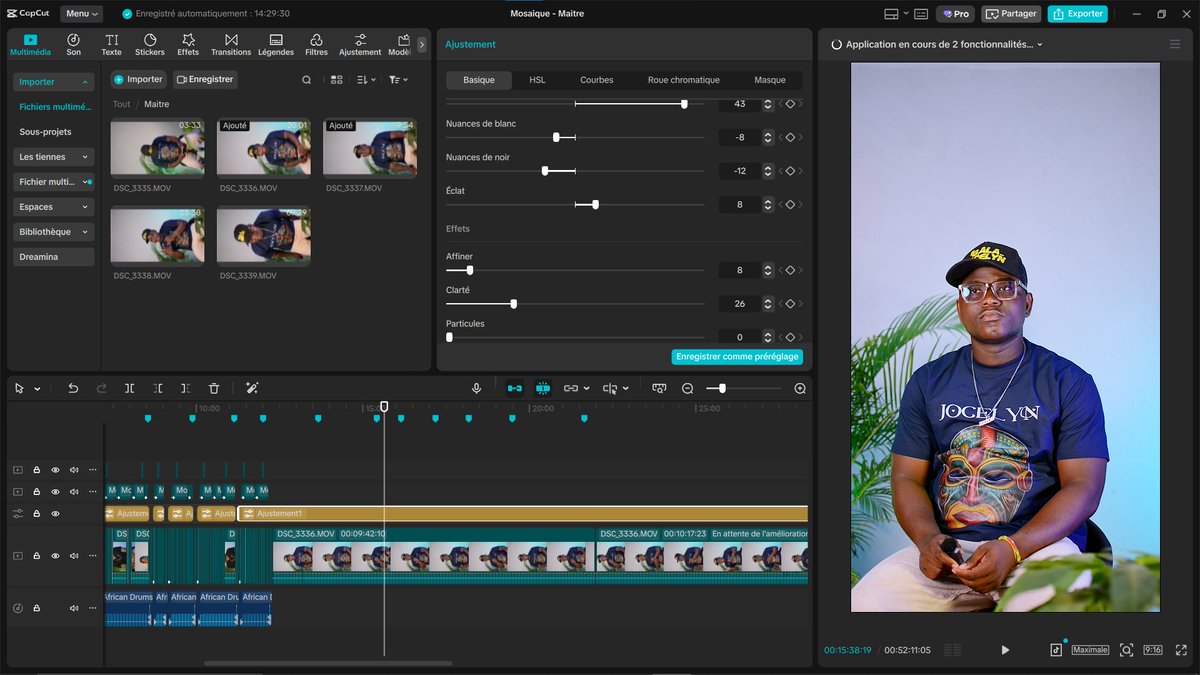Open the Texte tool tab

(x=111, y=44)
